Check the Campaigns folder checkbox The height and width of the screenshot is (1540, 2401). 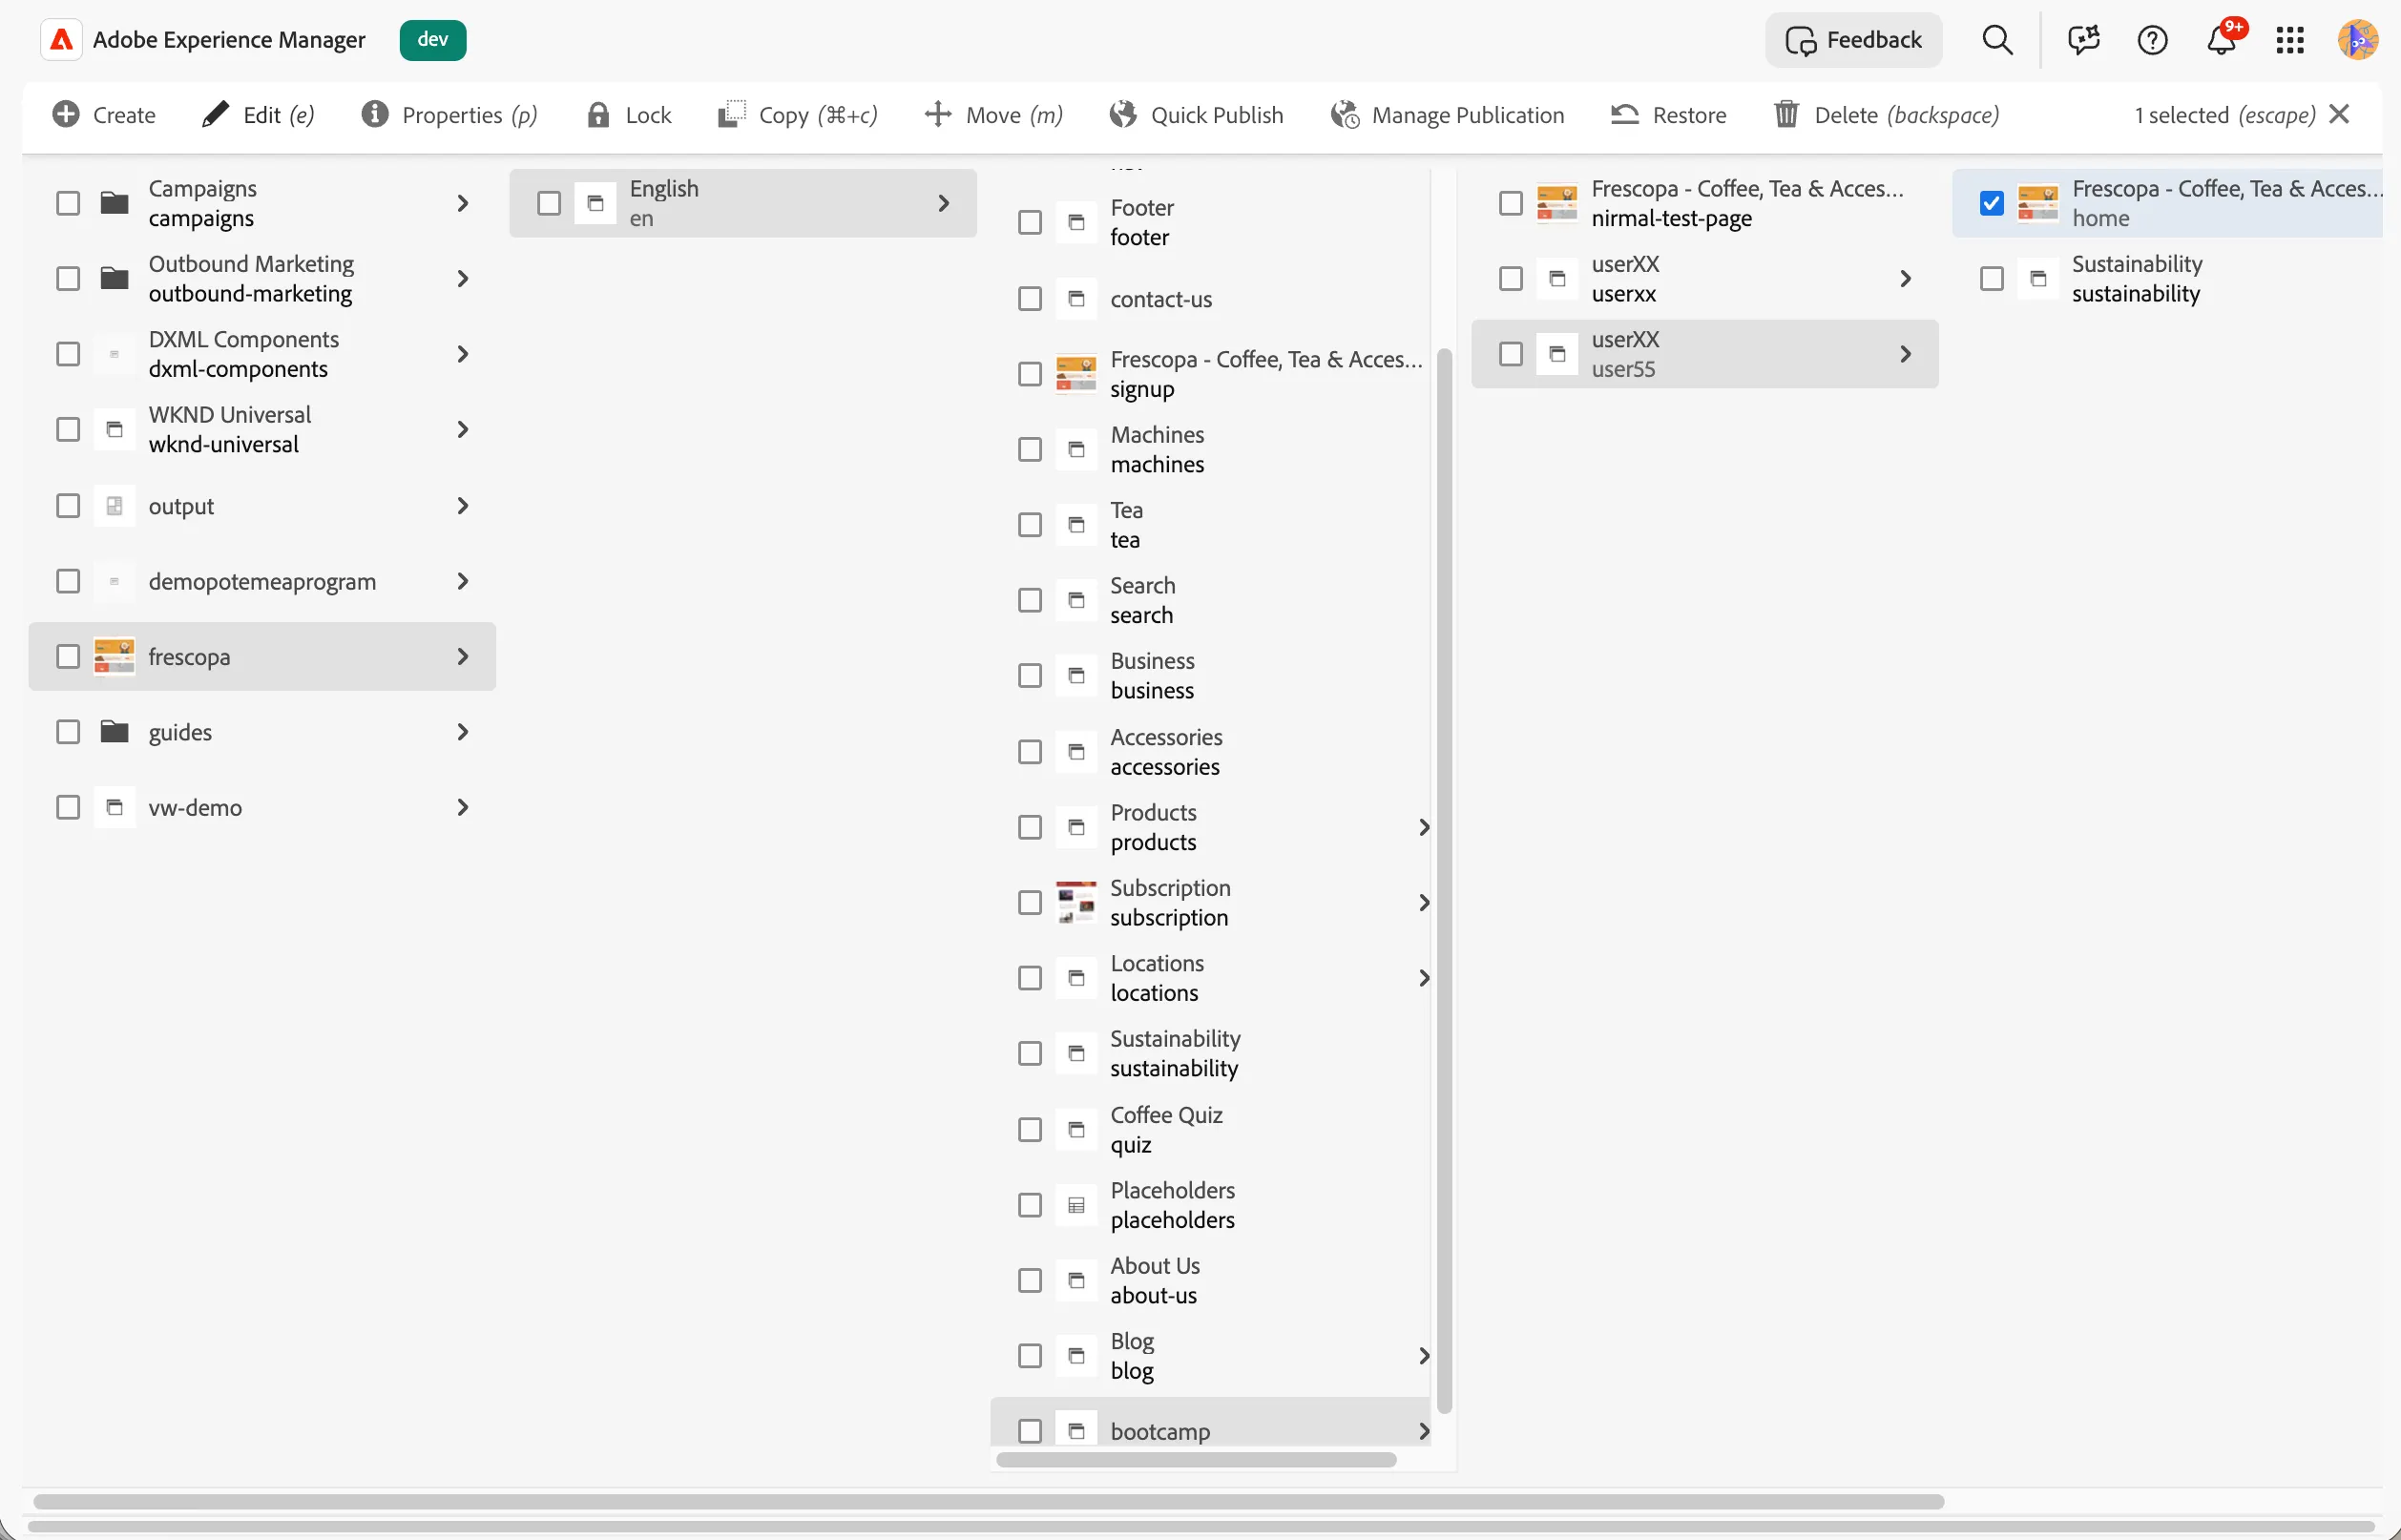(x=68, y=204)
